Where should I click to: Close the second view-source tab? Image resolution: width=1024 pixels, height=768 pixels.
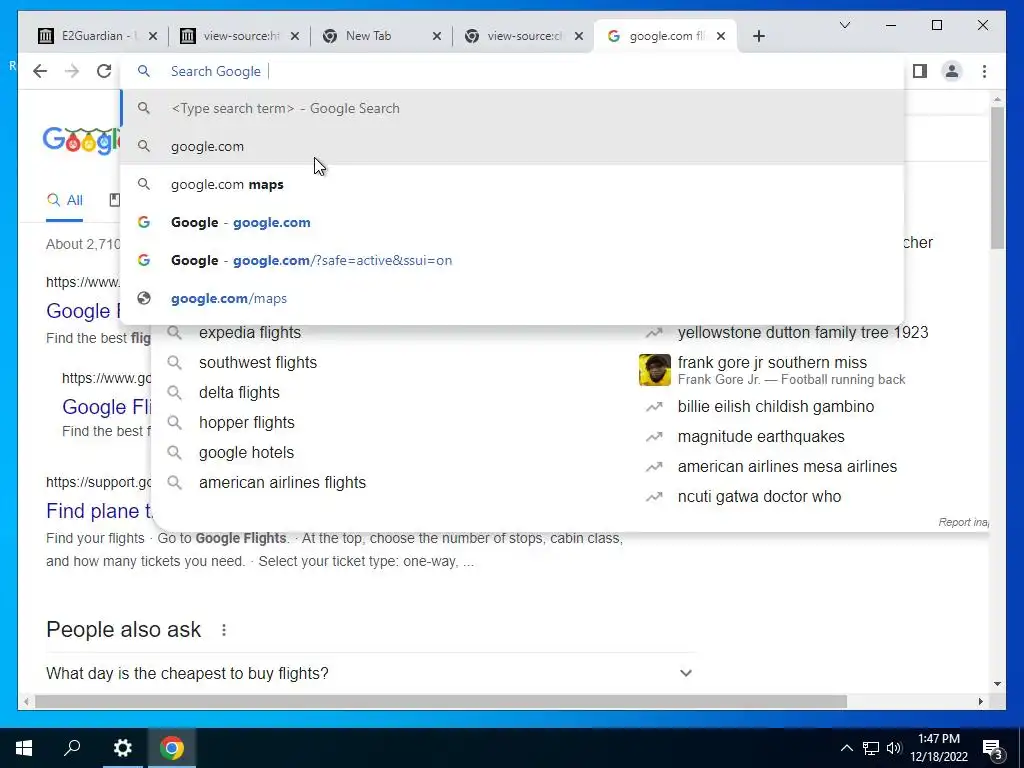[579, 36]
